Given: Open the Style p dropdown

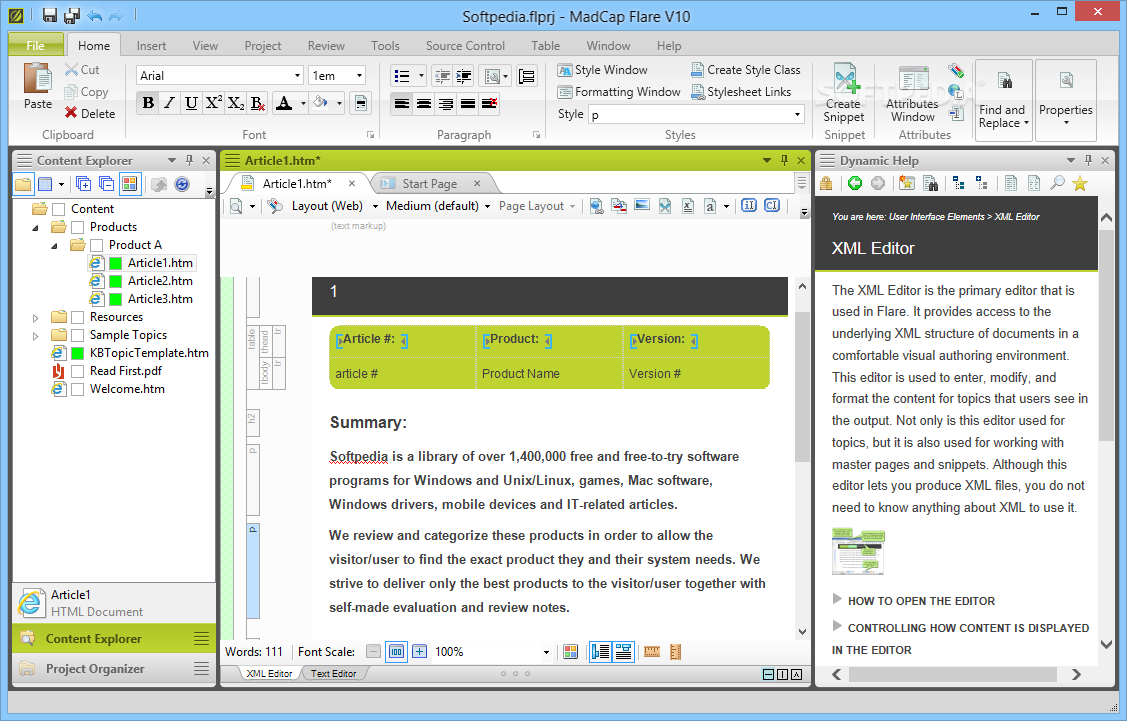Looking at the screenshot, I should click(797, 114).
